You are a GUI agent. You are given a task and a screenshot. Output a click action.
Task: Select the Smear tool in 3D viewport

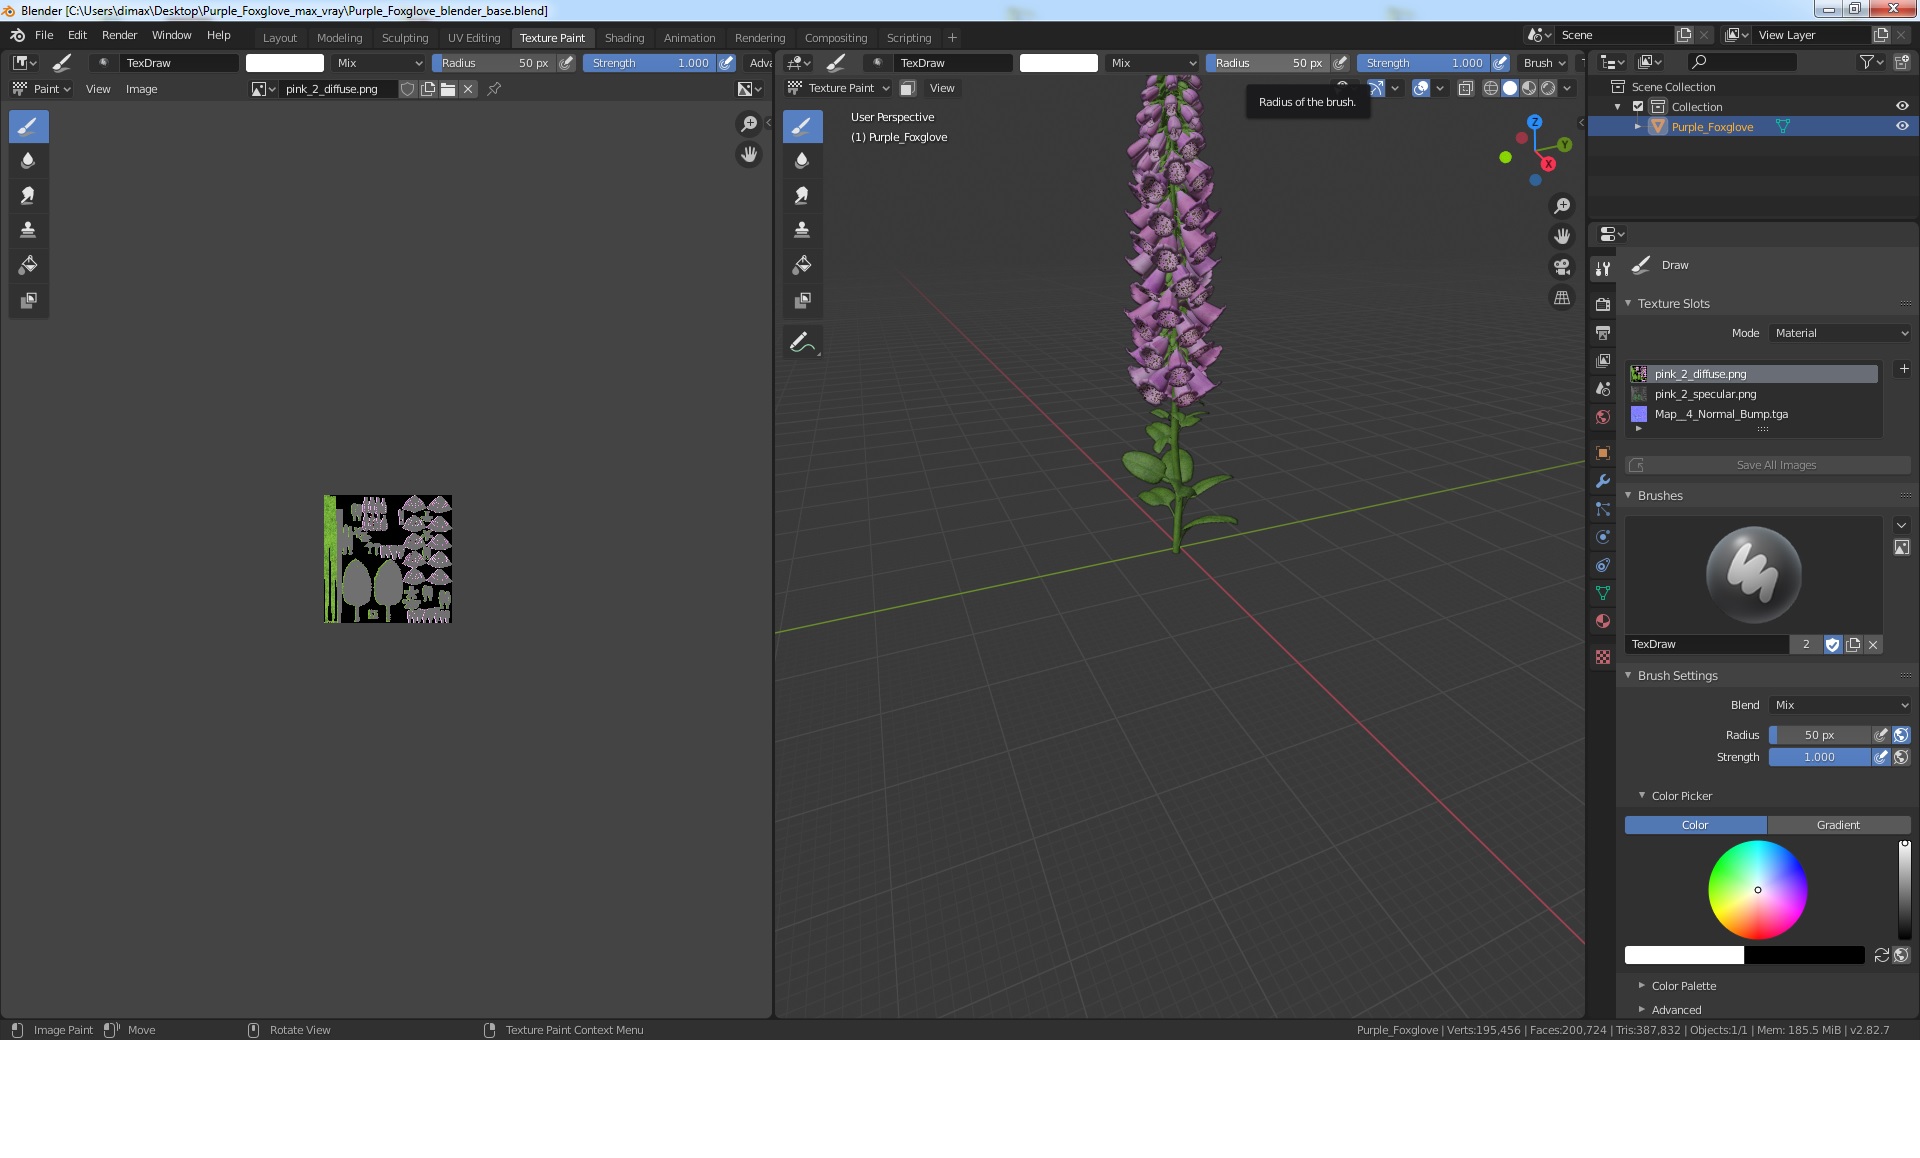point(801,195)
